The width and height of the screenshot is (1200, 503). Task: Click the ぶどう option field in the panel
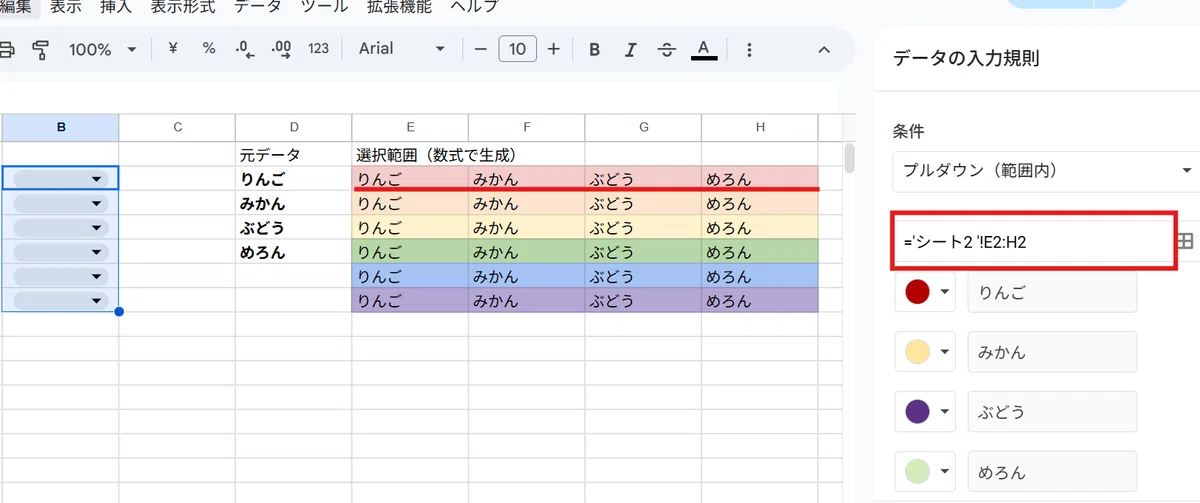click(1052, 411)
